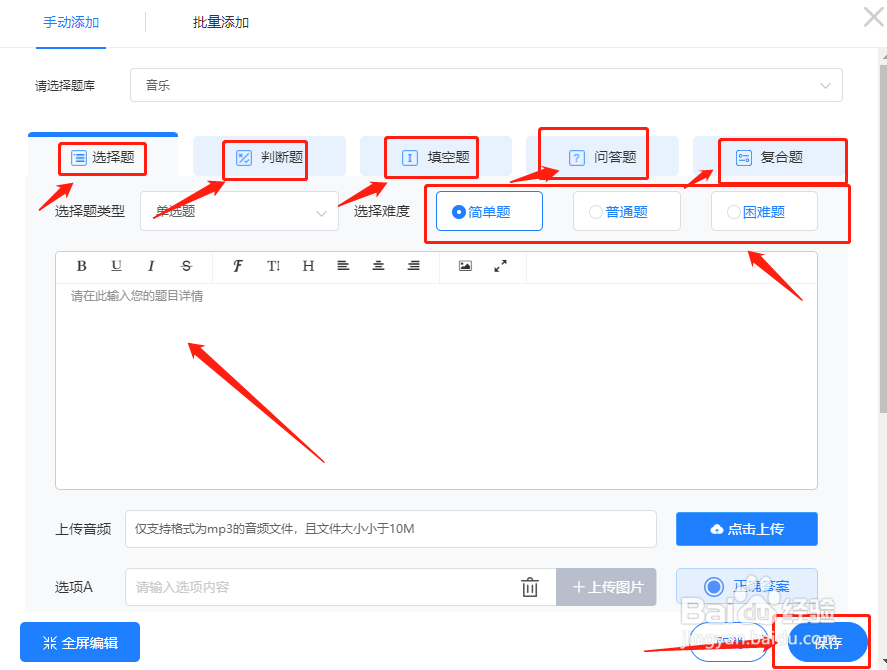The height and width of the screenshot is (670, 887).
Task: Expand the editor to fullscreen with arrows icon
Action: click(x=499, y=266)
